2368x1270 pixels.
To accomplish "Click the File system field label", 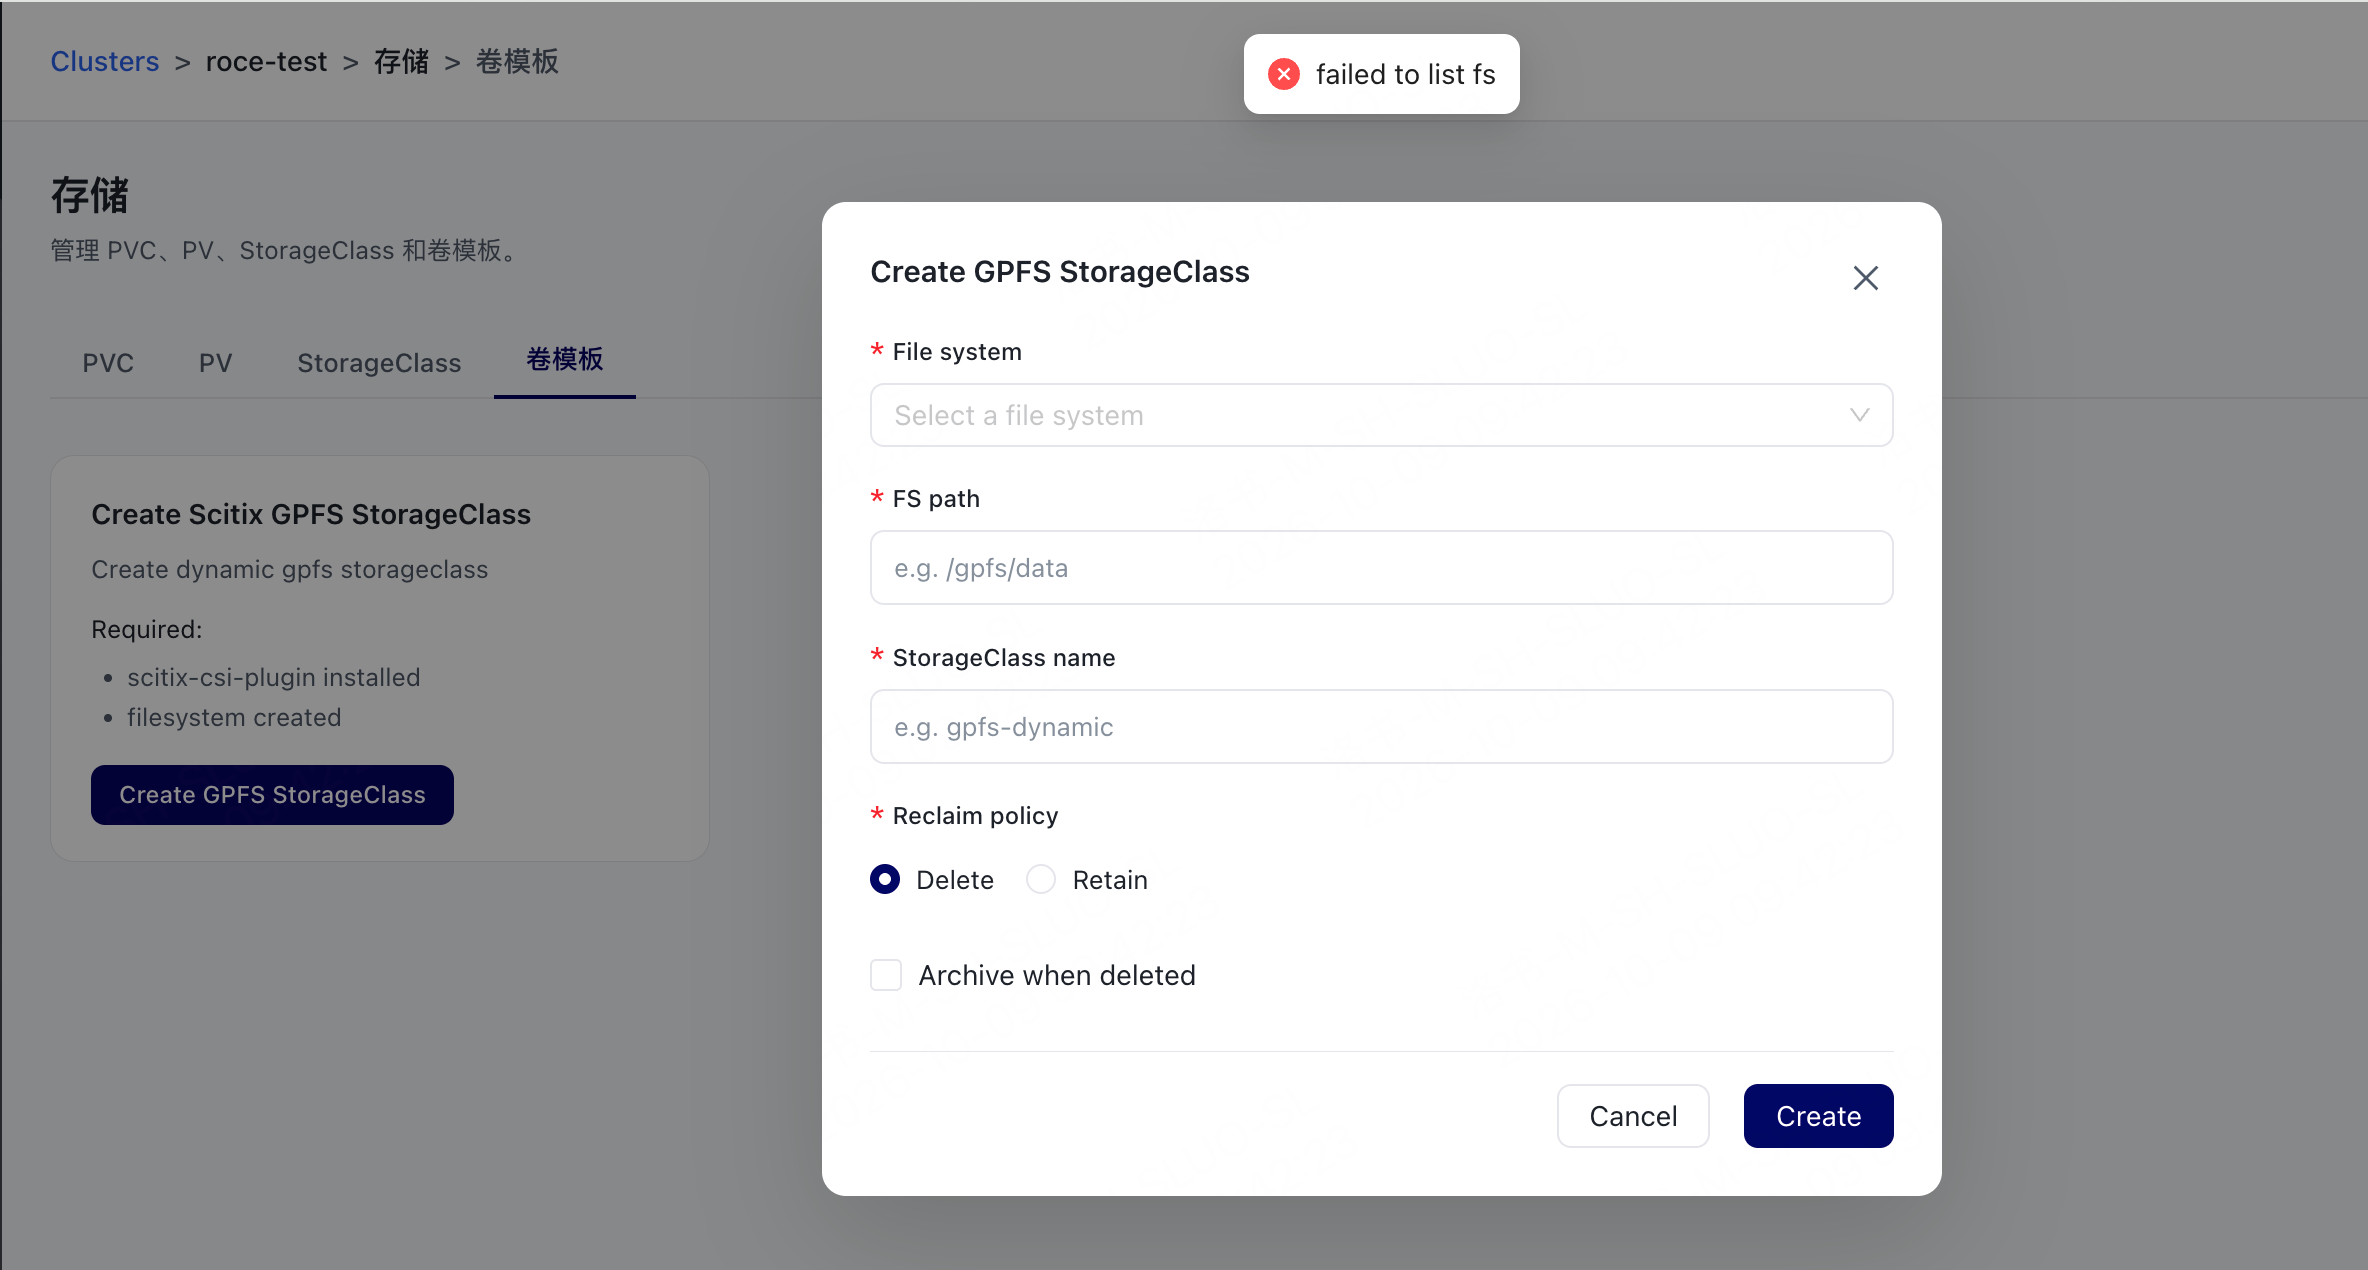I will 957,352.
